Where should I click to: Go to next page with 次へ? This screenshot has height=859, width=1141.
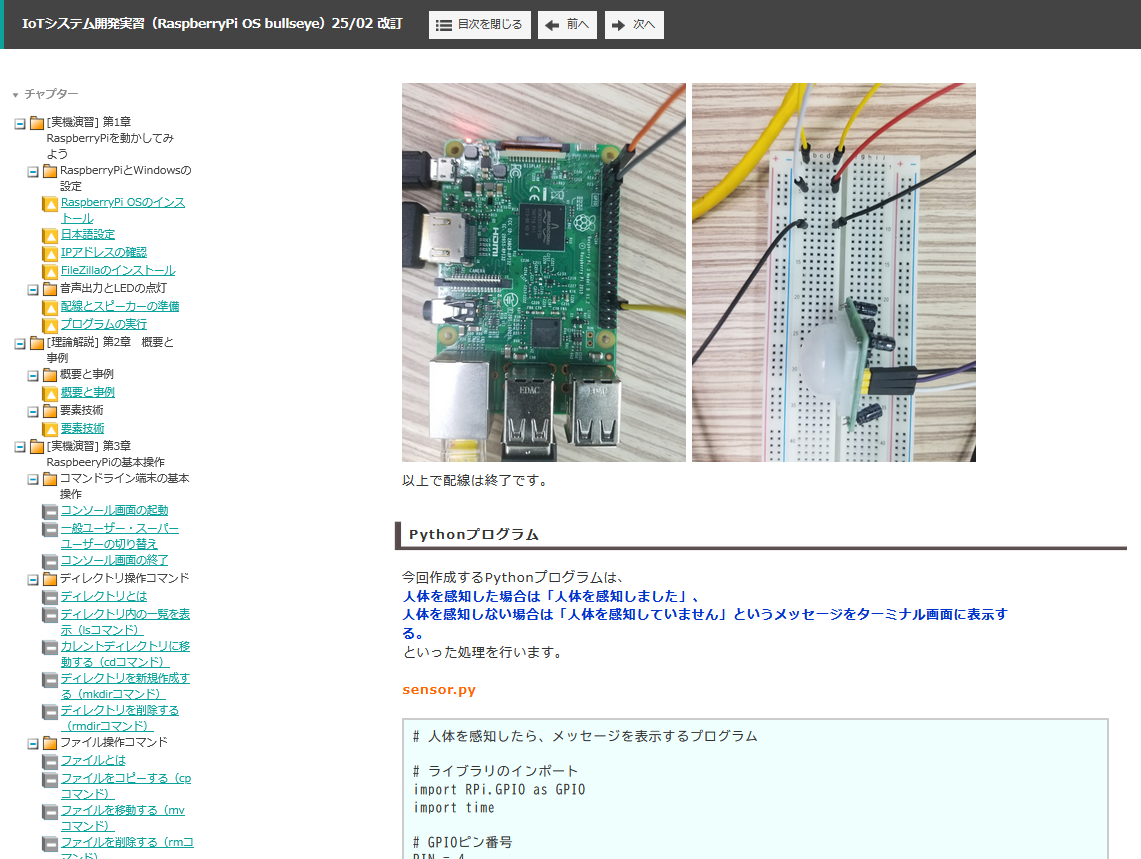pyautogui.click(x=634, y=25)
